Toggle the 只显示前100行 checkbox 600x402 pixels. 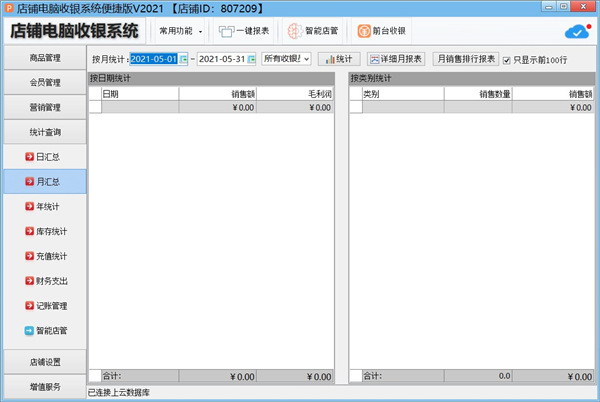coord(507,60)
